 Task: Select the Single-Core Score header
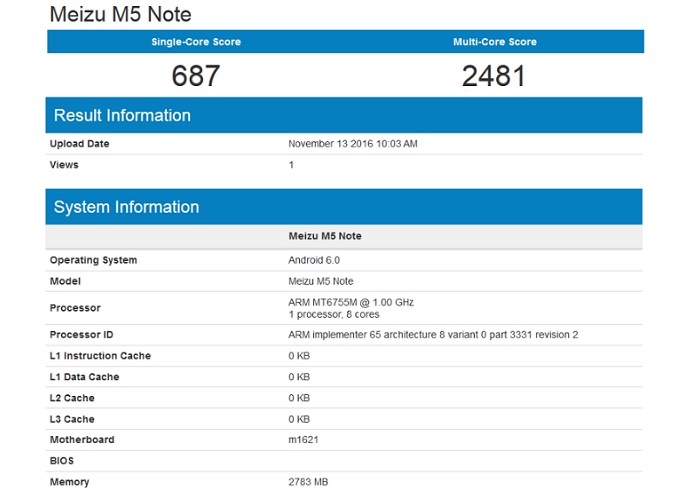196,42
